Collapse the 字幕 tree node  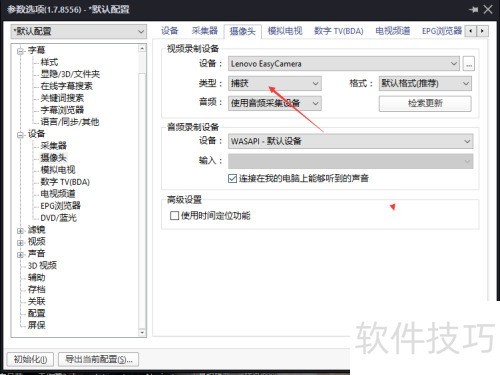point(21,51)
